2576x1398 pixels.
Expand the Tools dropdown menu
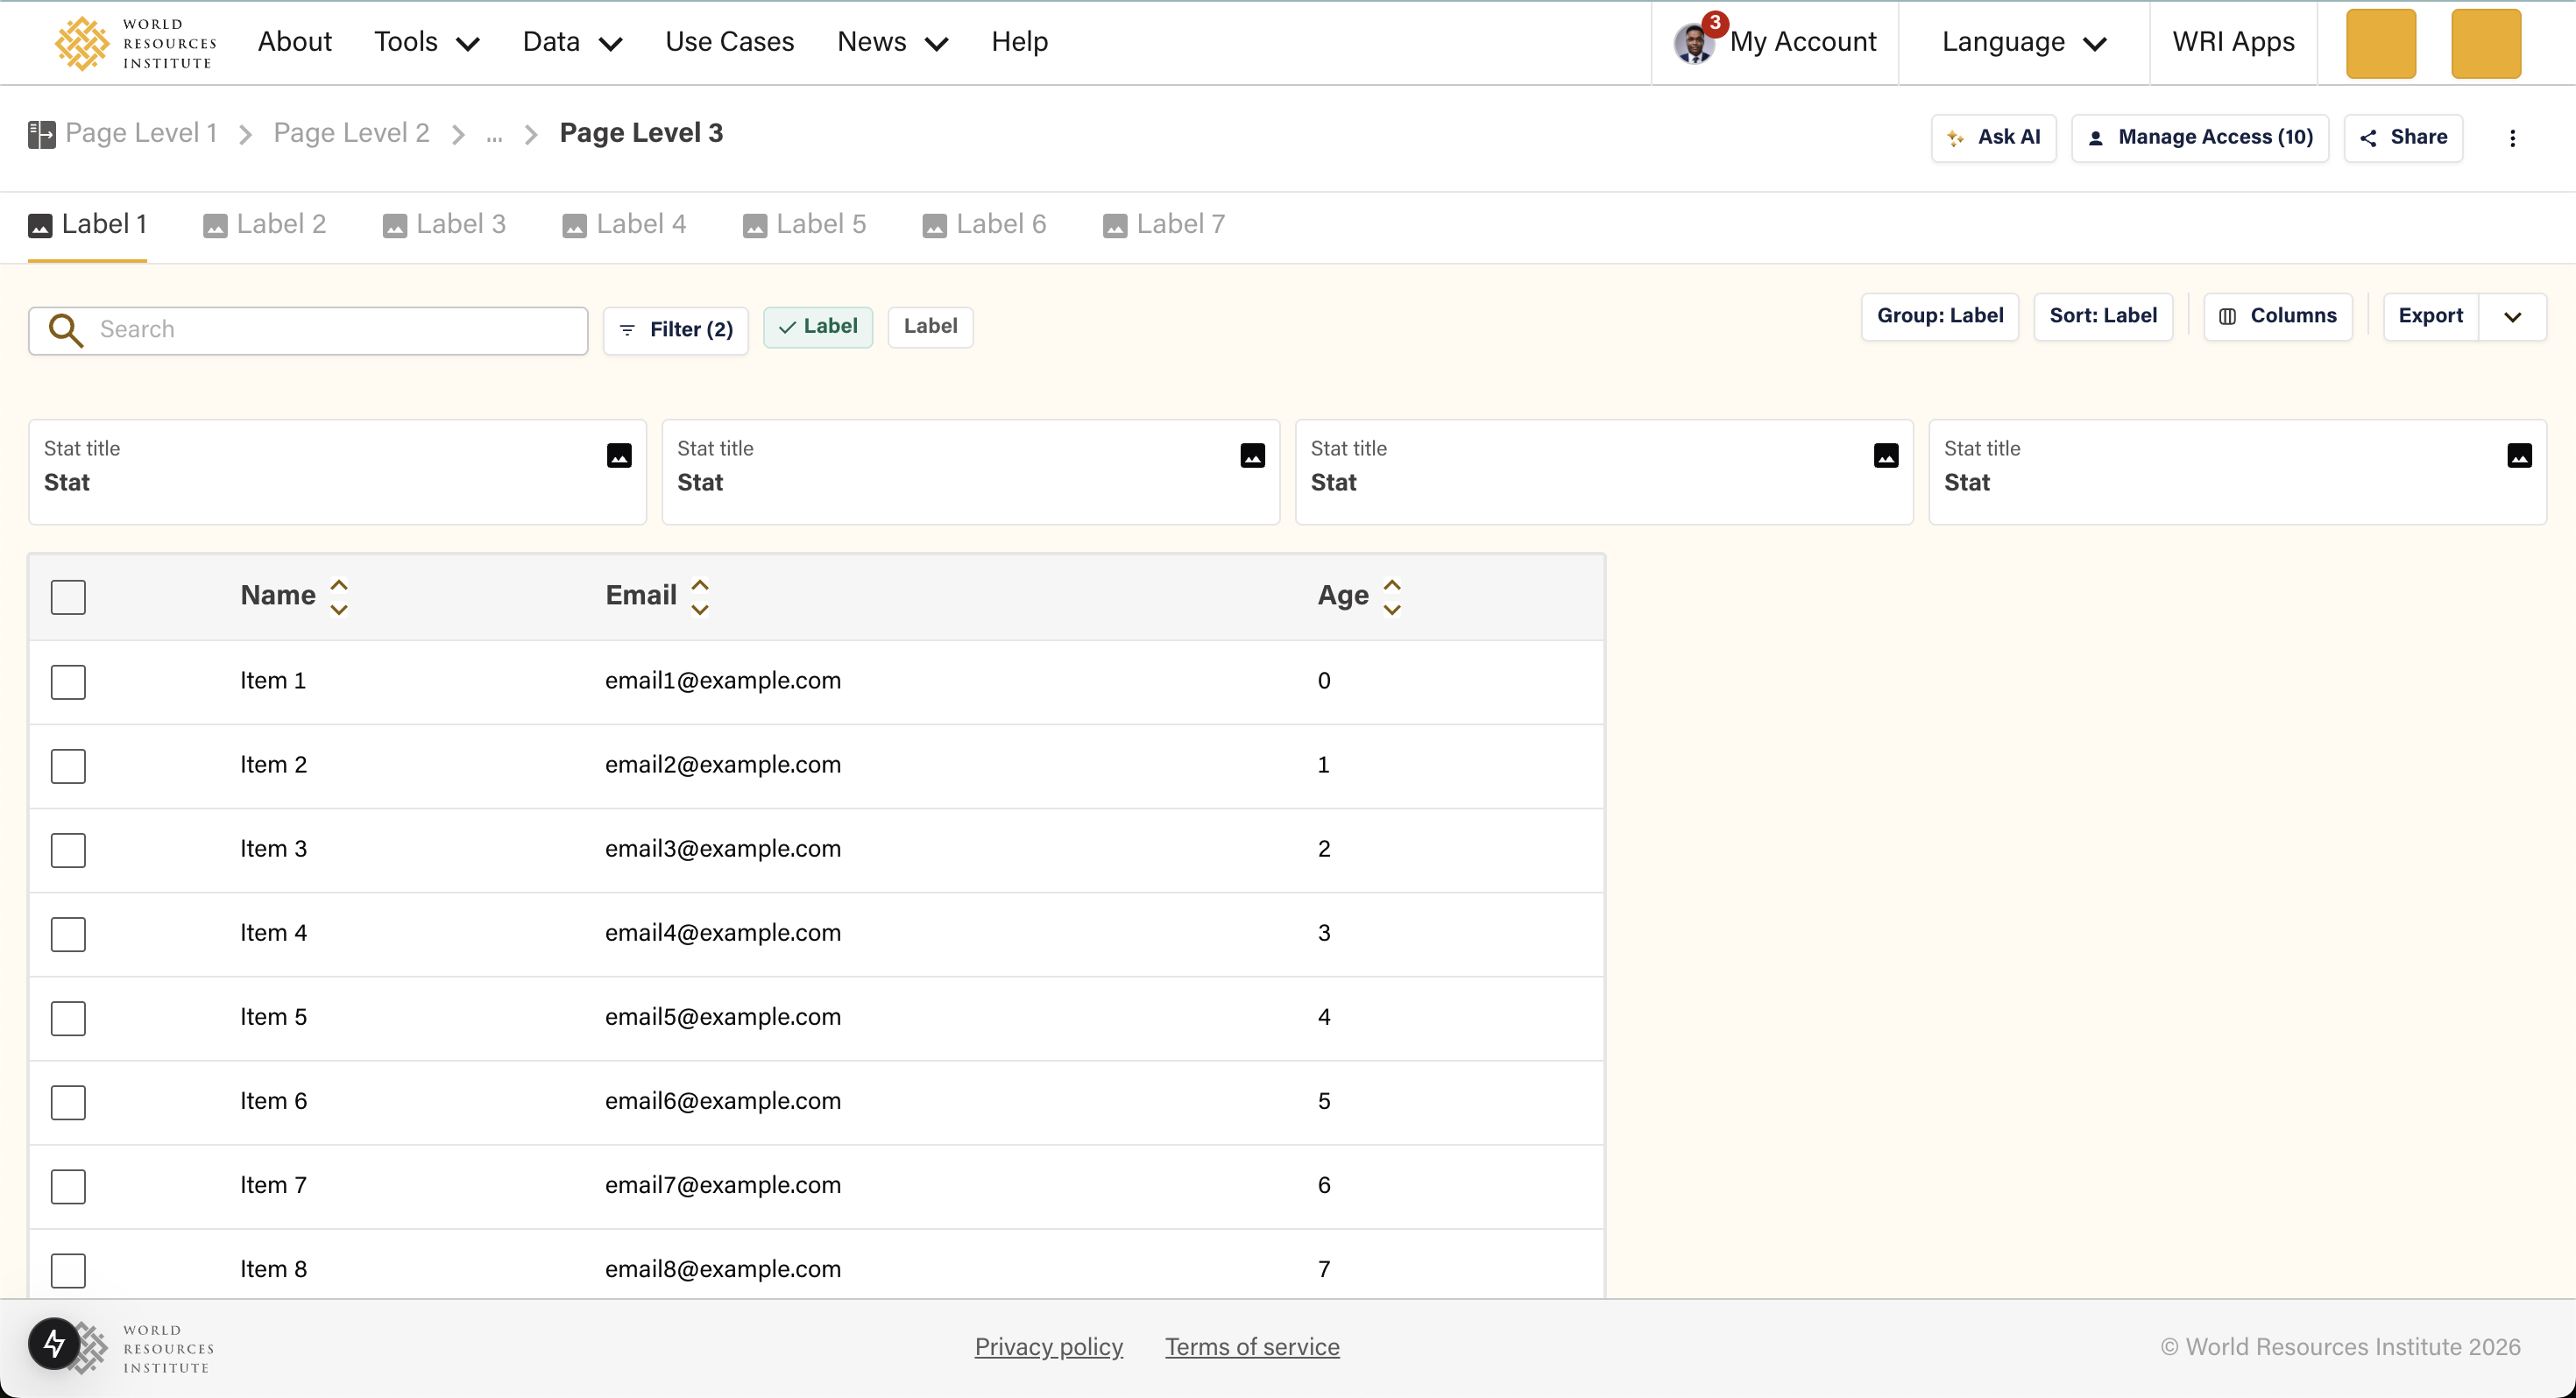[x=426, y=42]
